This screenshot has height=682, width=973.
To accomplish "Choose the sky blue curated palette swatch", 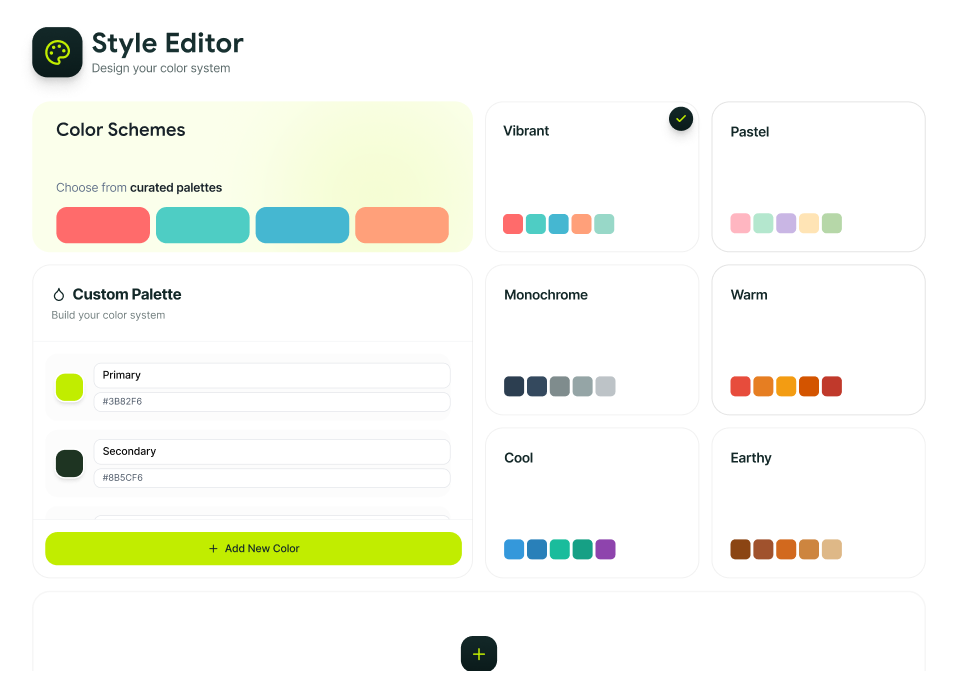I will 302,225.
